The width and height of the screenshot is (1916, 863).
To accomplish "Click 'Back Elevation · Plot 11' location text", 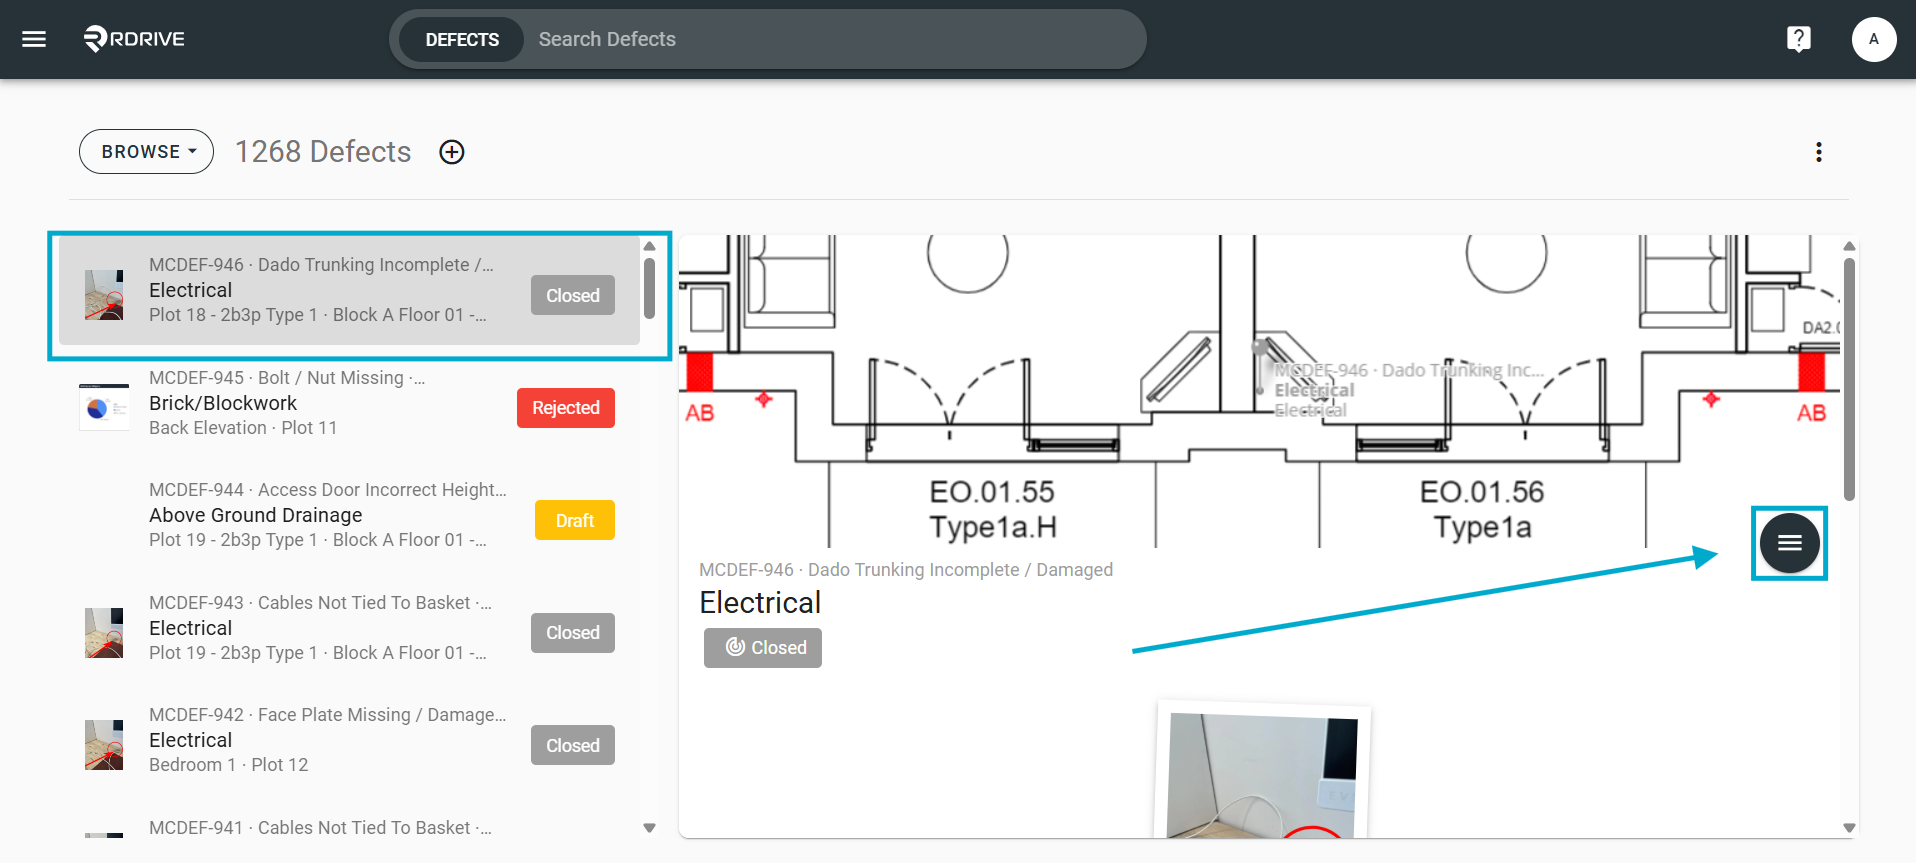I will [x=243, y=428].
